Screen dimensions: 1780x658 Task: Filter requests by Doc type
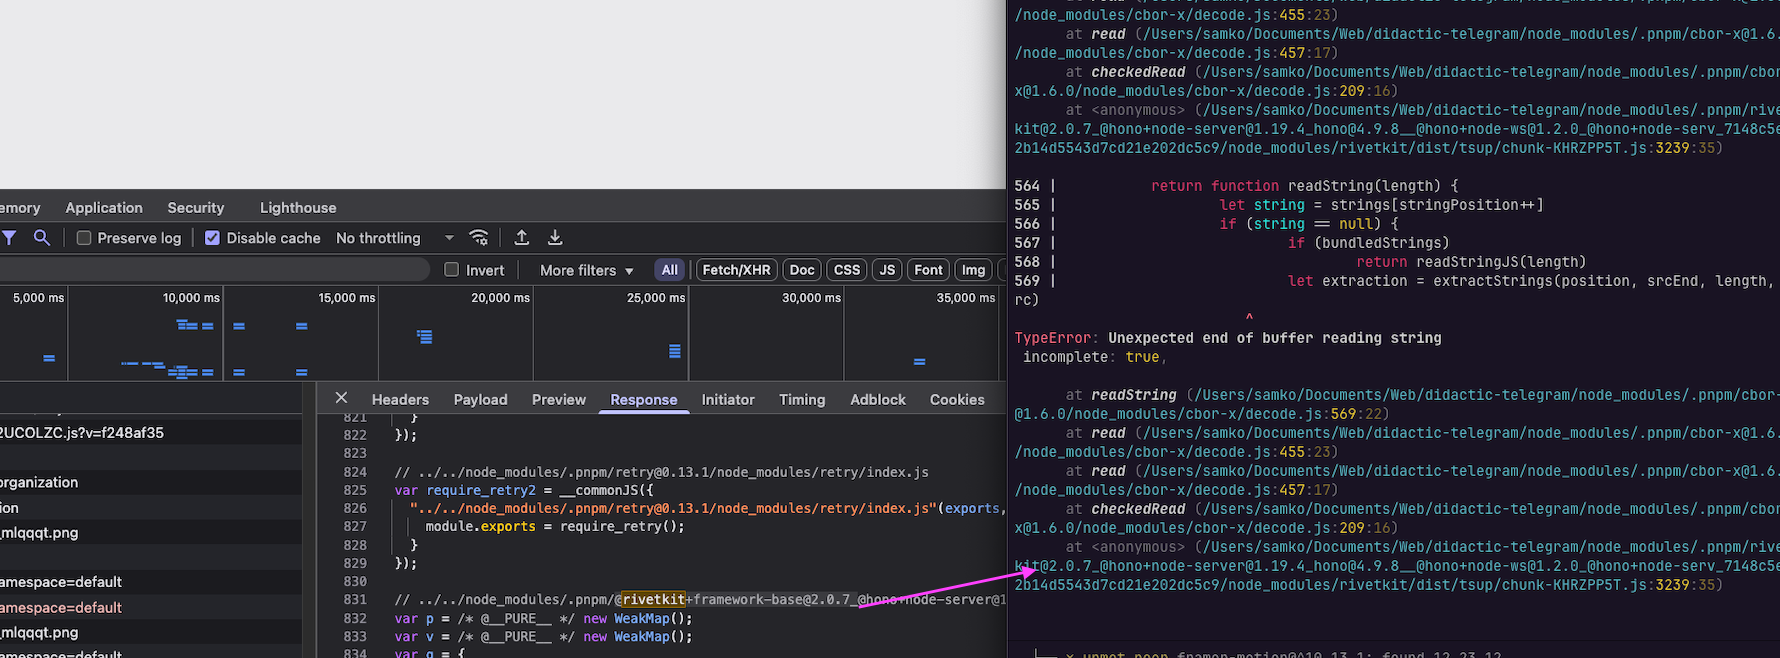coord(802,270)
